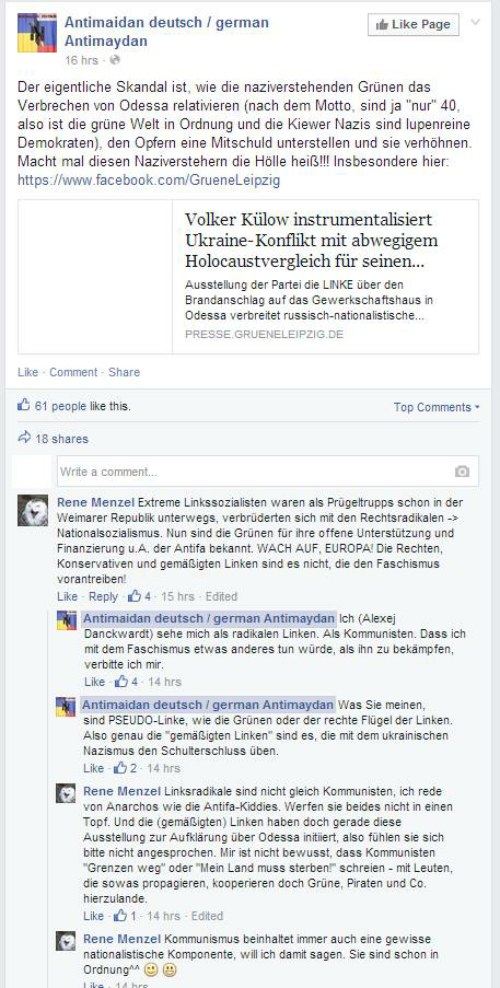Share the main post
Viewport: 500px width, 988px height.
[124, 372]
